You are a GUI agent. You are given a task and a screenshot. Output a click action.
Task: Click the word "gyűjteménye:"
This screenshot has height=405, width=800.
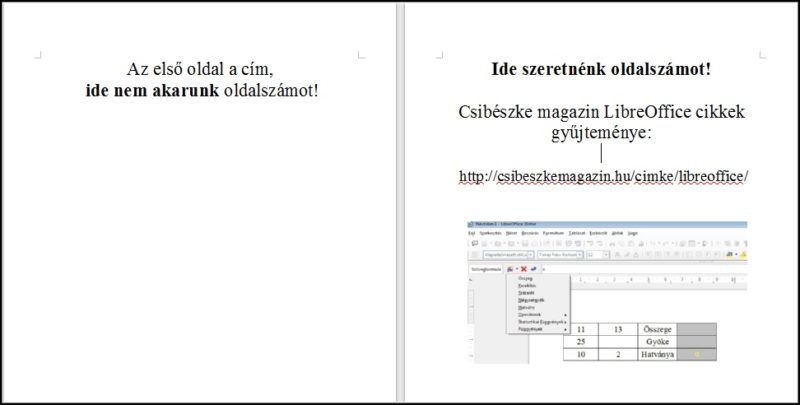click(x=602, y=134)
